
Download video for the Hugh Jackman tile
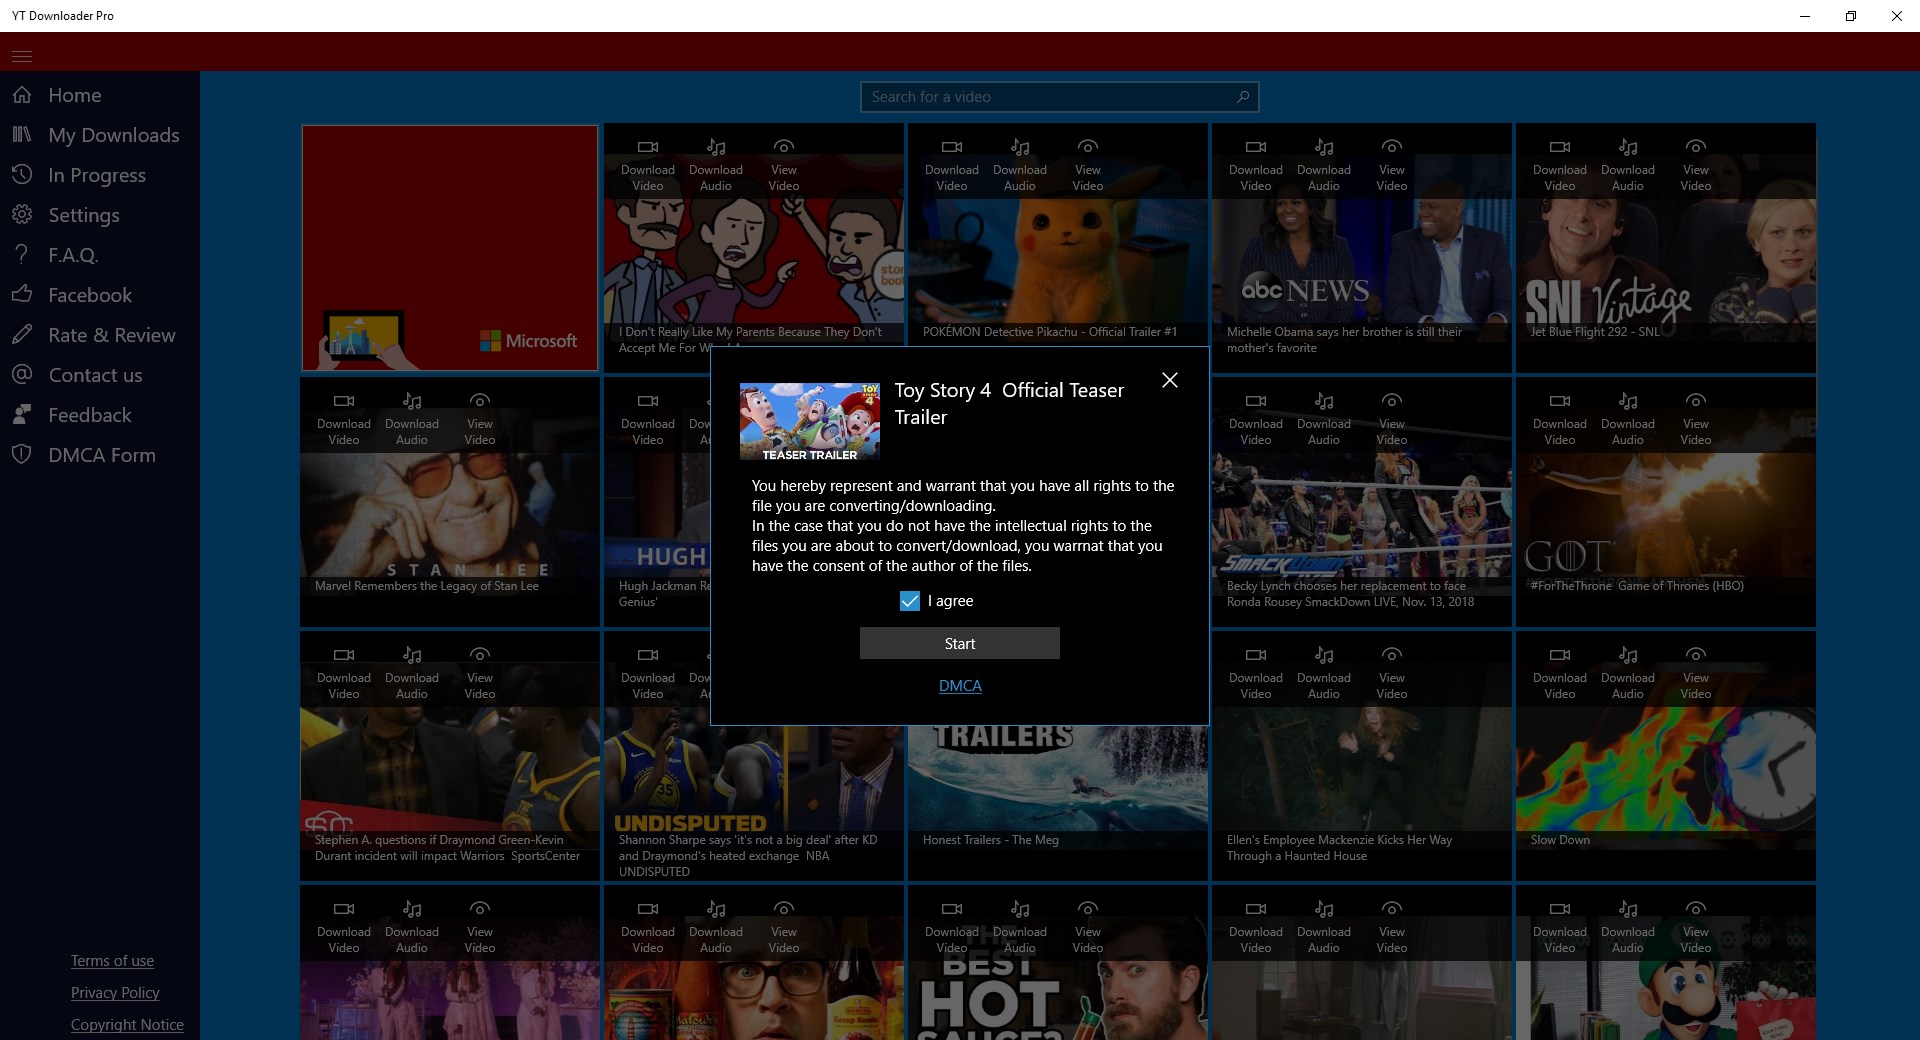click(x=648, y=419)
